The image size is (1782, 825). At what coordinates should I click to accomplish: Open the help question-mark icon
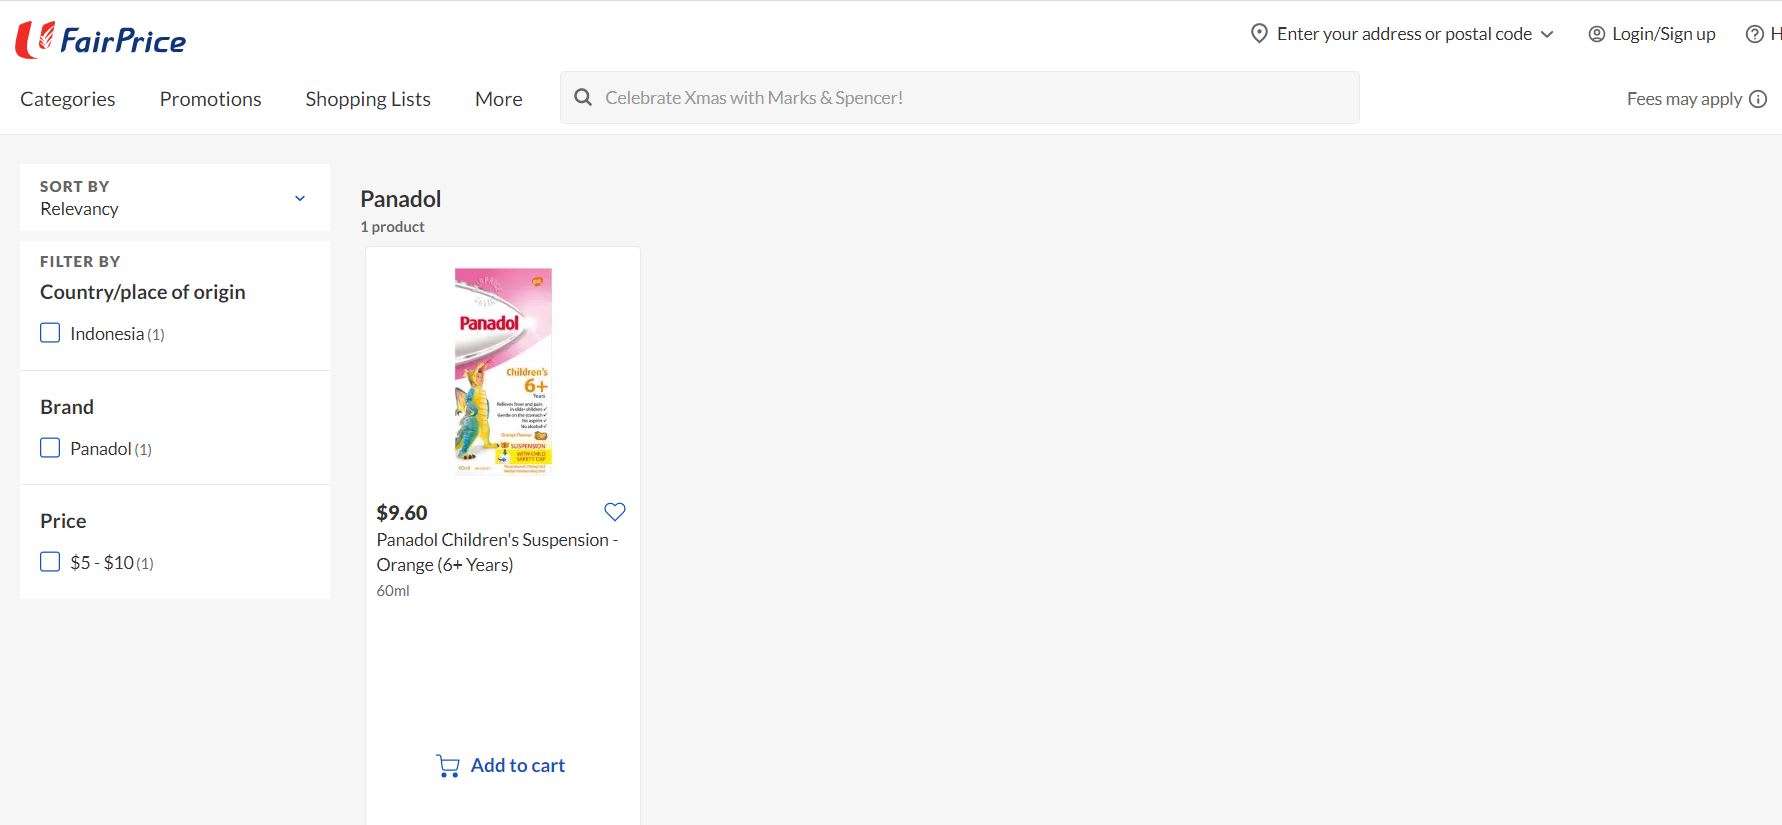[1754, 34]
